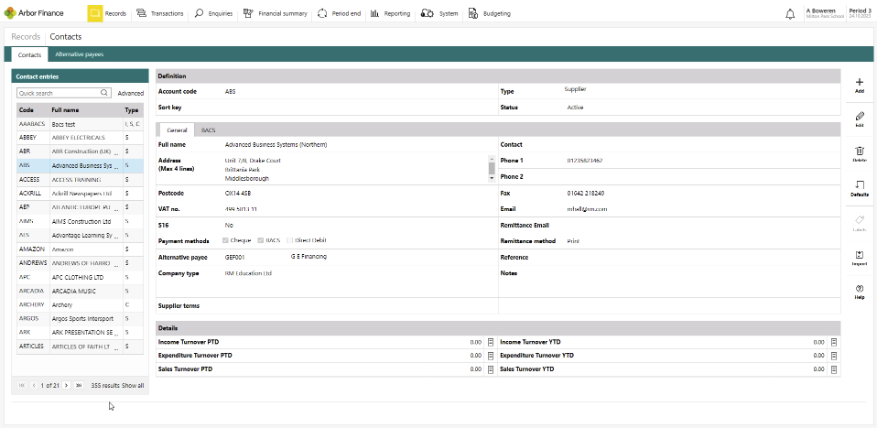The image size is (879, 430).
Task: Click the Period 3 indicator
Action: coord(861,13)
